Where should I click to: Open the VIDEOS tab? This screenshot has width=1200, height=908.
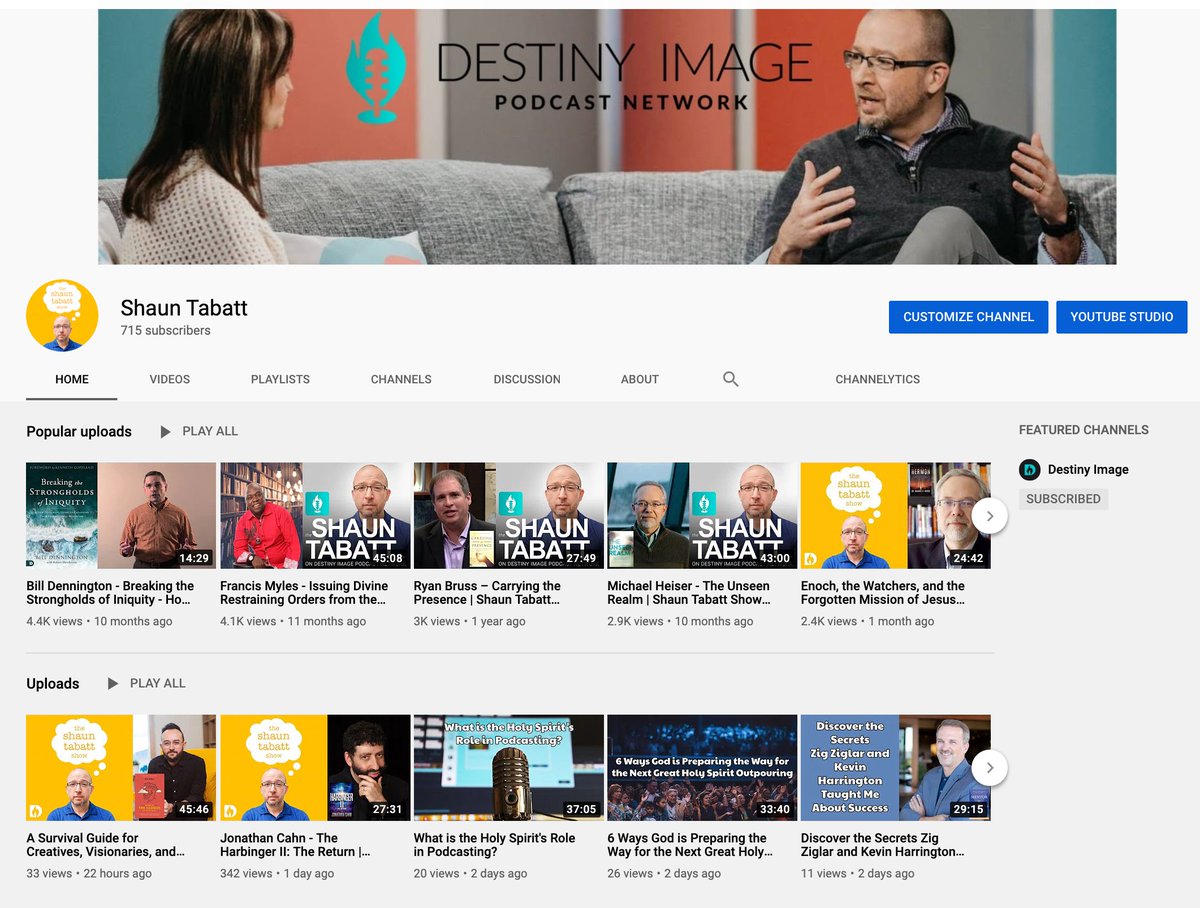[x=170, y=379]
